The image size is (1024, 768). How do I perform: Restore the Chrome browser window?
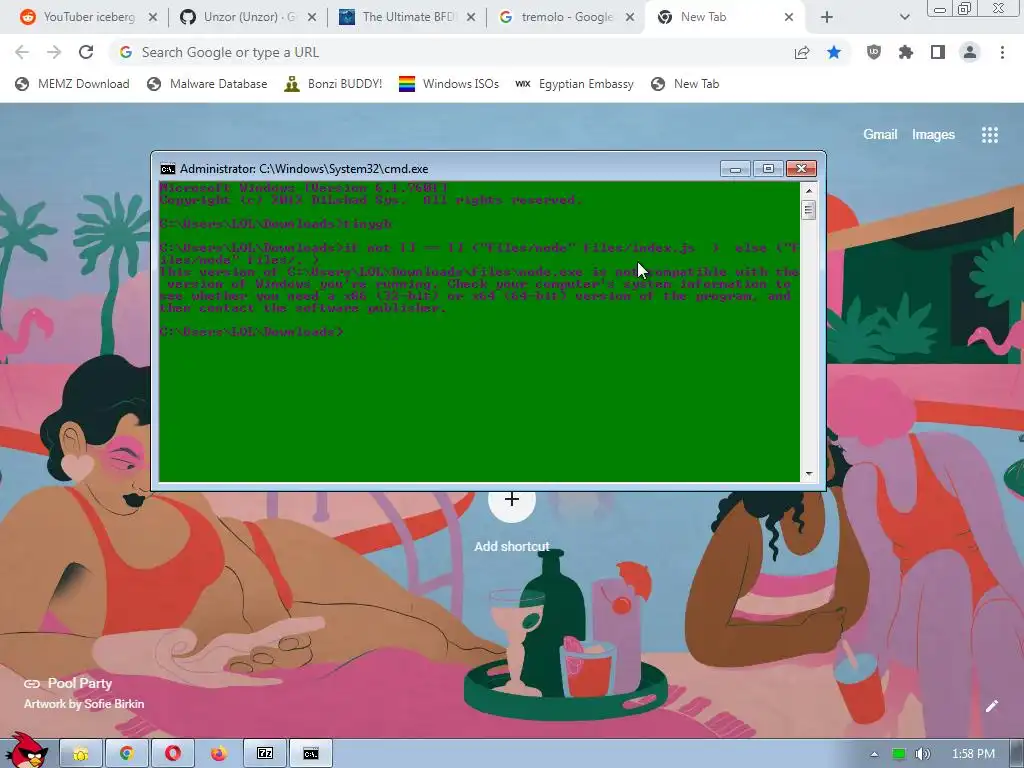click(x=965, y=8)
